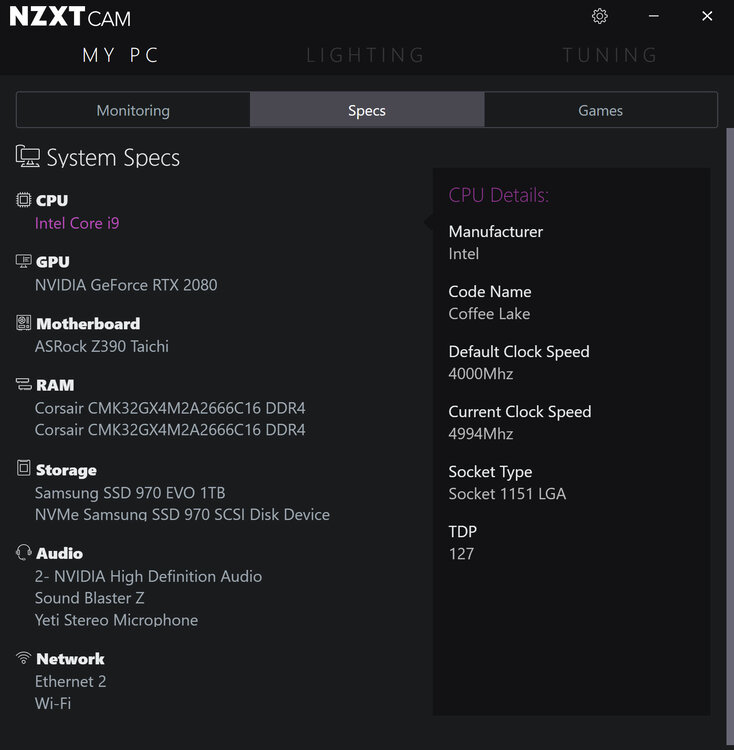Click the RAM stick icon

(23, 384)
